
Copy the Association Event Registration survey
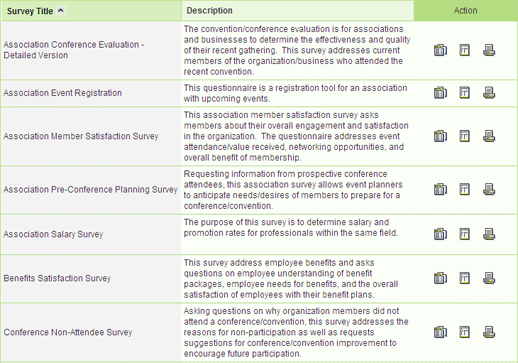440,93
